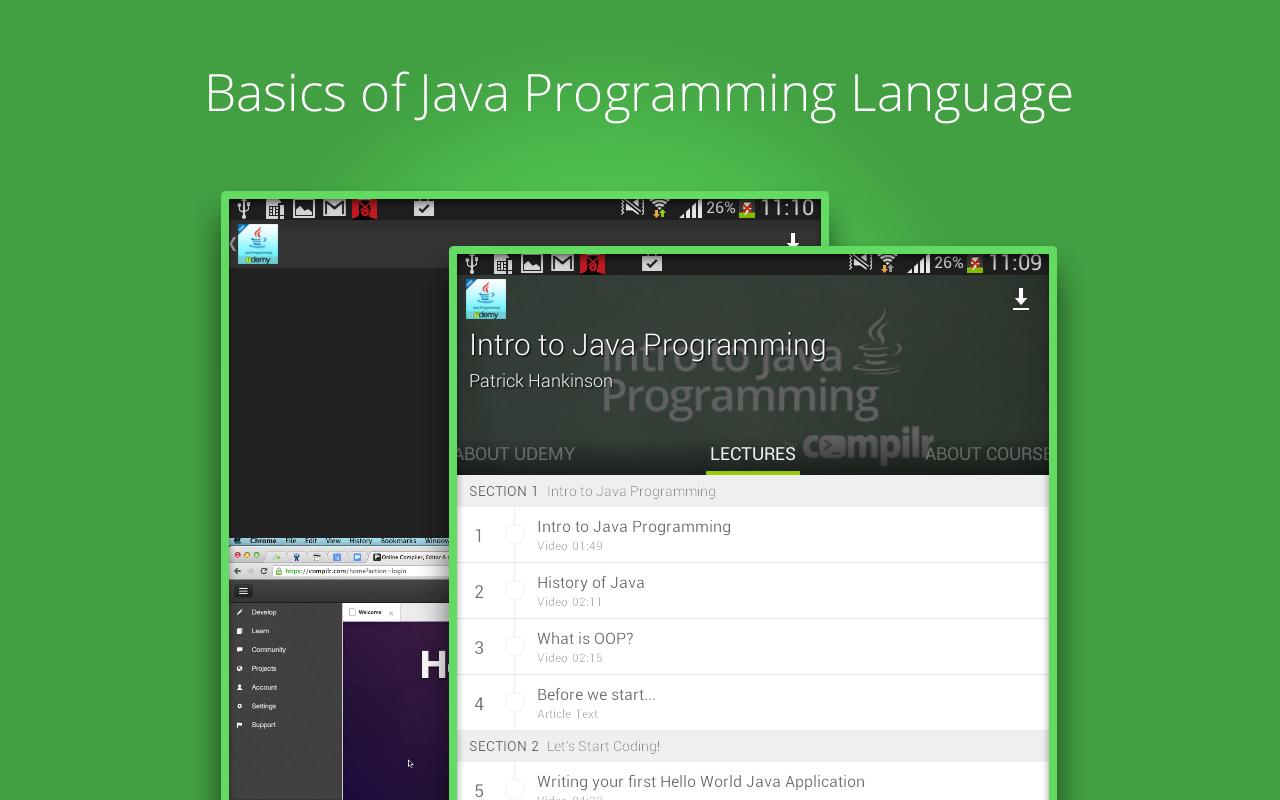Screen dimensions: 1280x800
Task: Switch to the ABOUT COURSE tab
Action: pos(985,453)
